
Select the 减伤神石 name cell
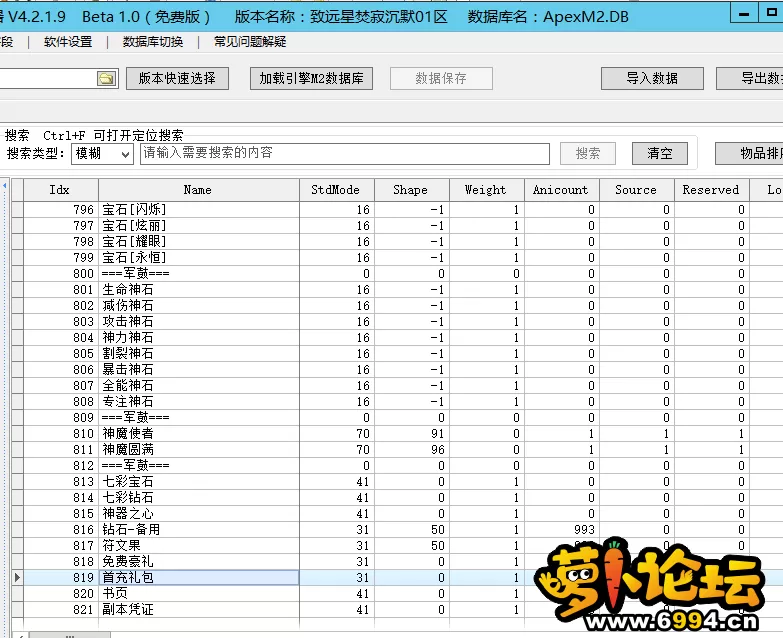pos(199,306)
